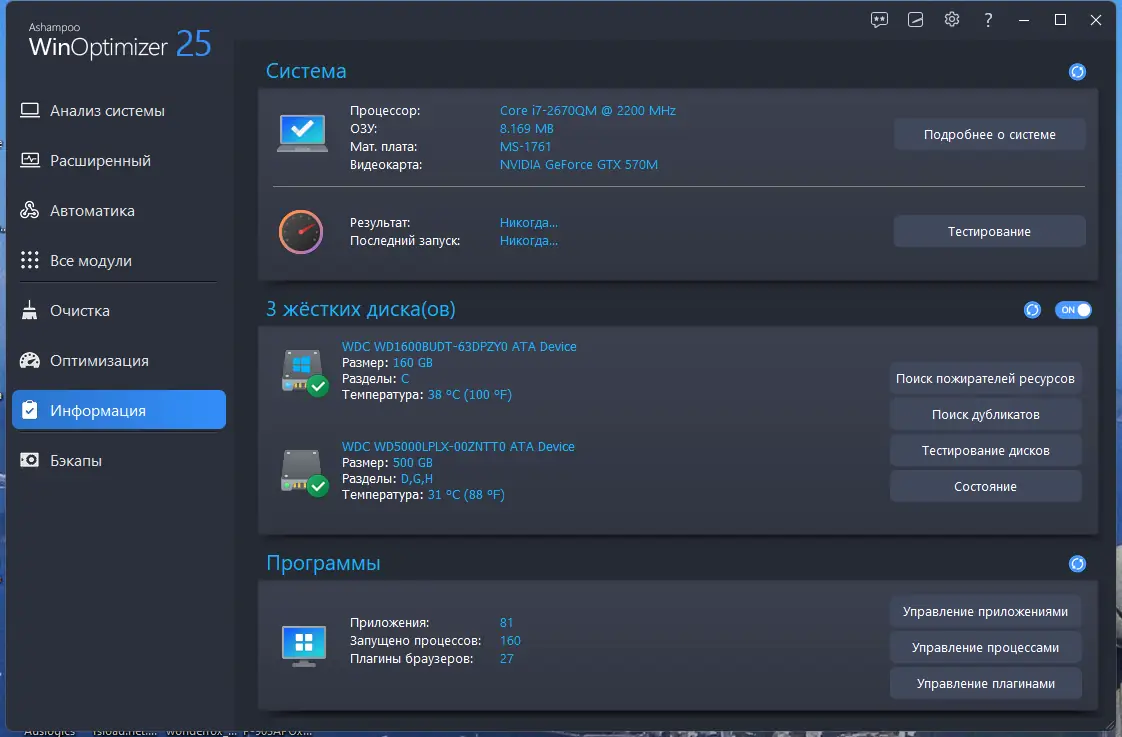Click the MS-1761 motherboard value
Screen dimensions: 1122x737
(525, 147)
